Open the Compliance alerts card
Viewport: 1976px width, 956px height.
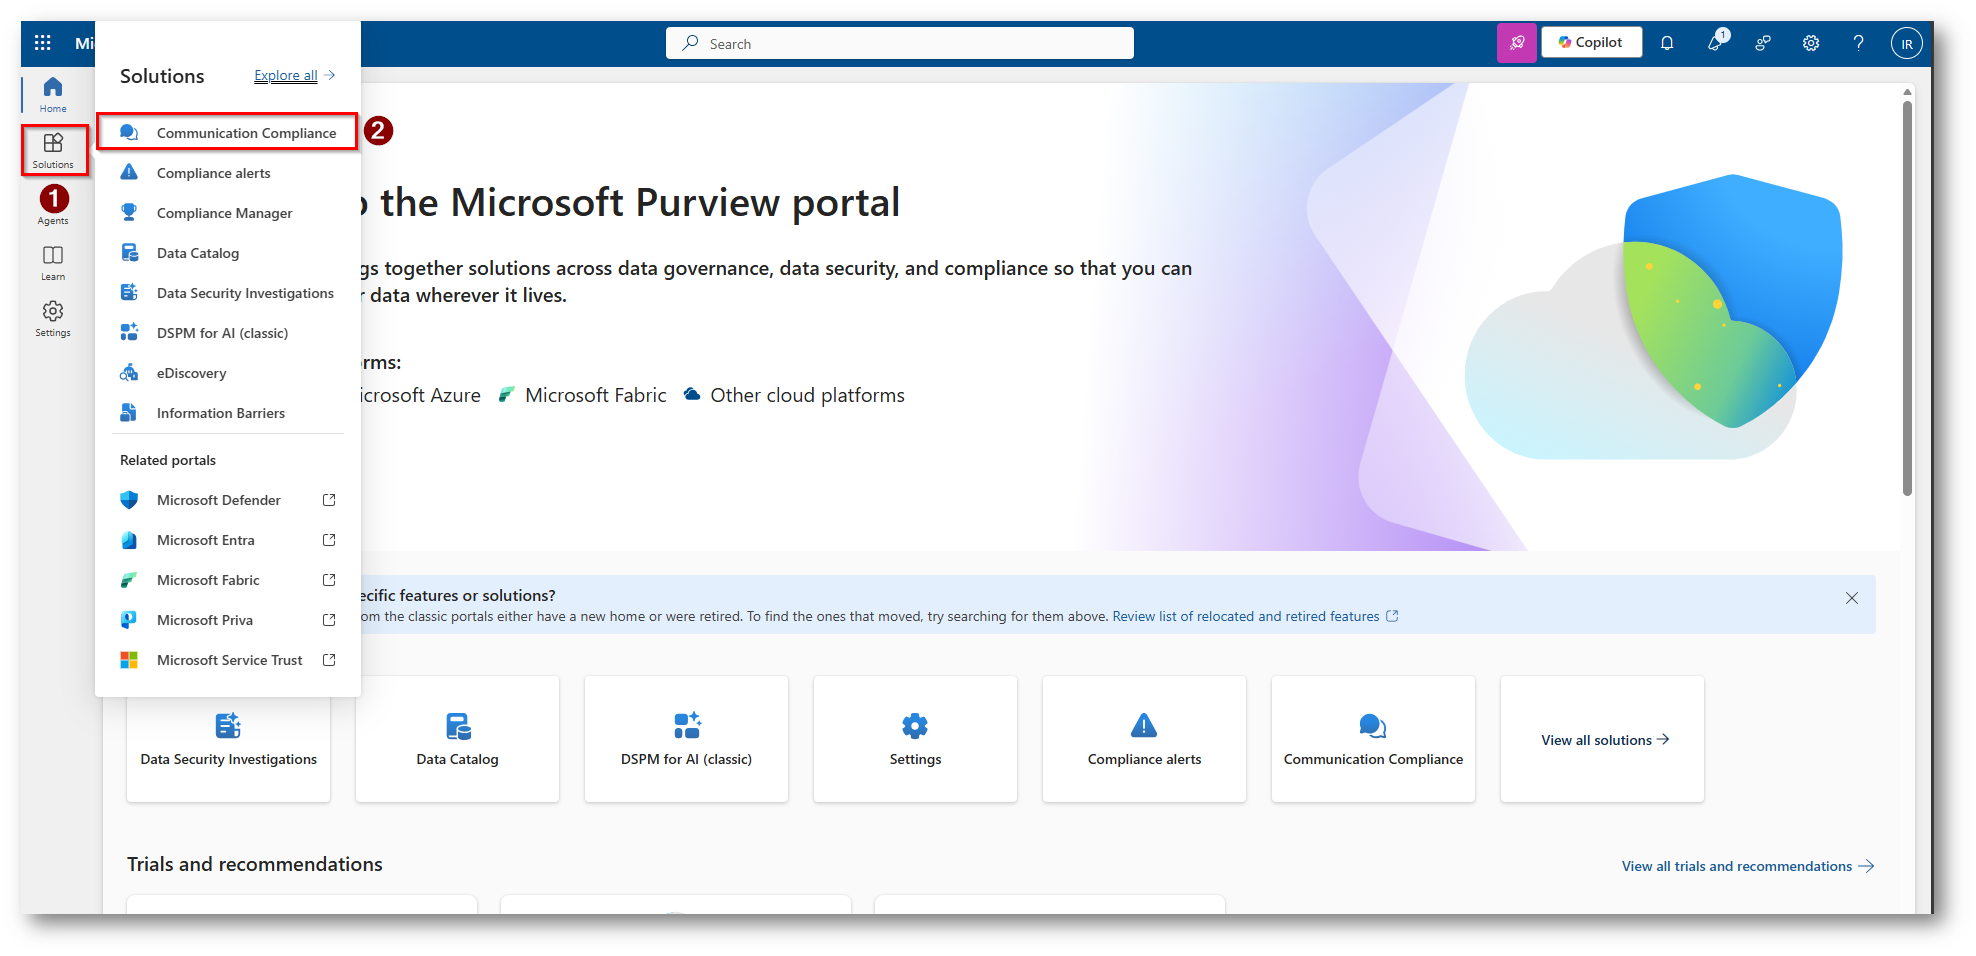tap(1145, 739)
